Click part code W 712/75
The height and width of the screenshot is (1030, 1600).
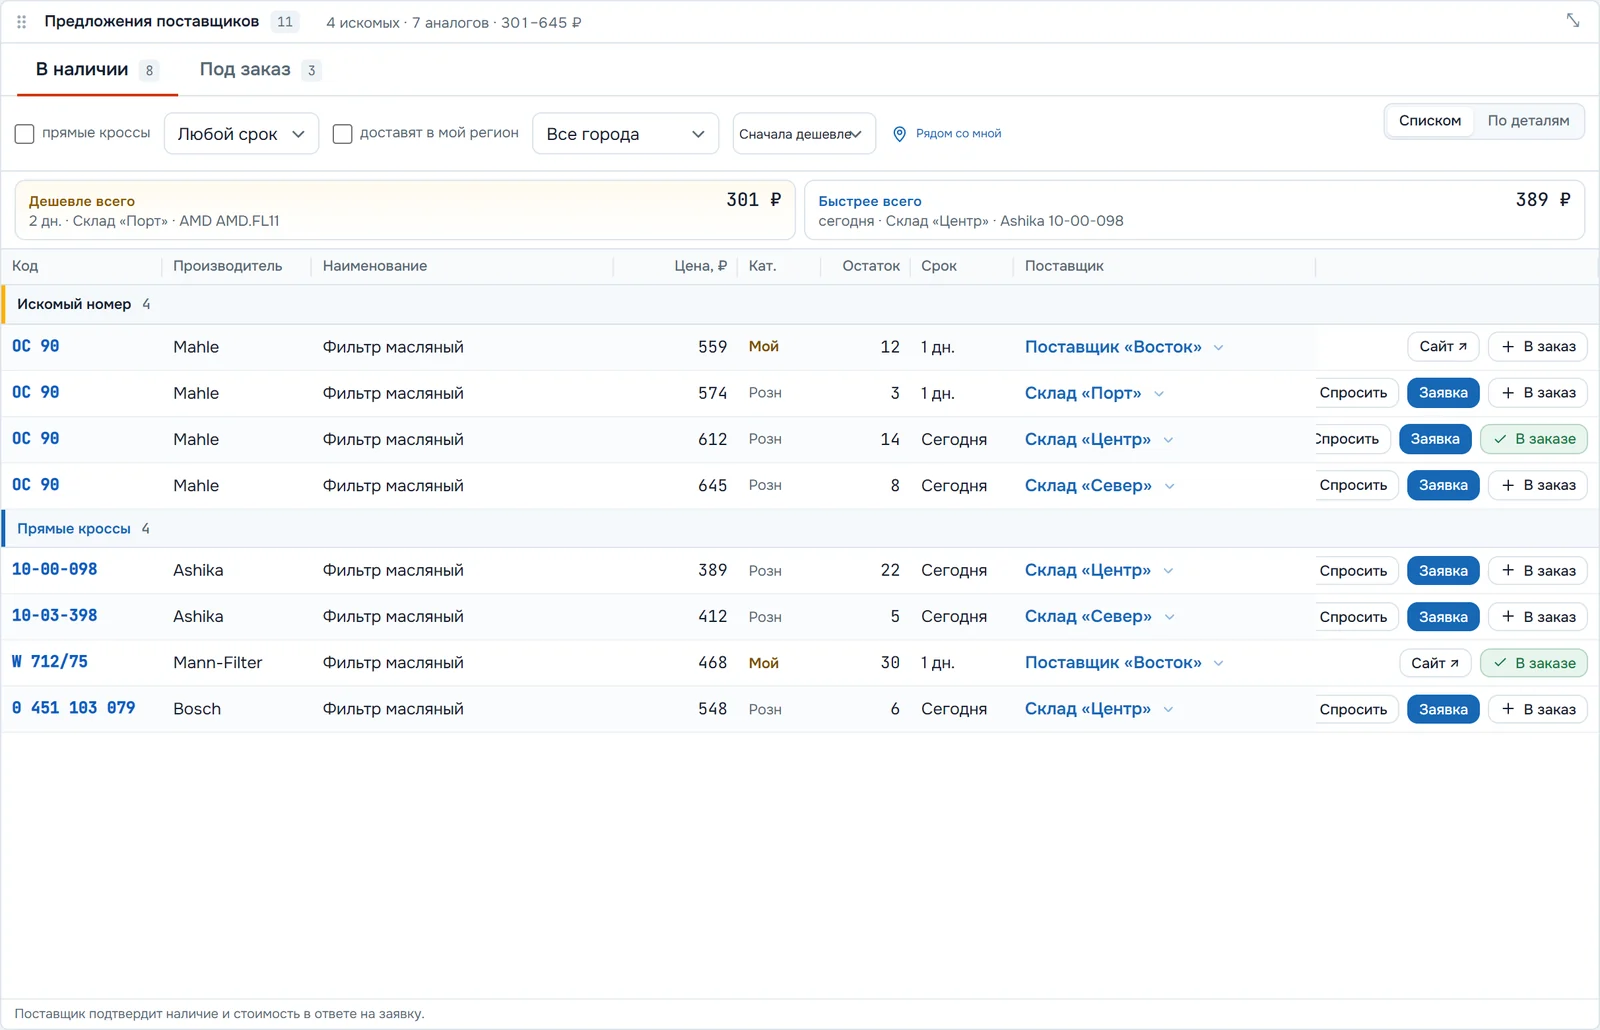pos(50,662)
